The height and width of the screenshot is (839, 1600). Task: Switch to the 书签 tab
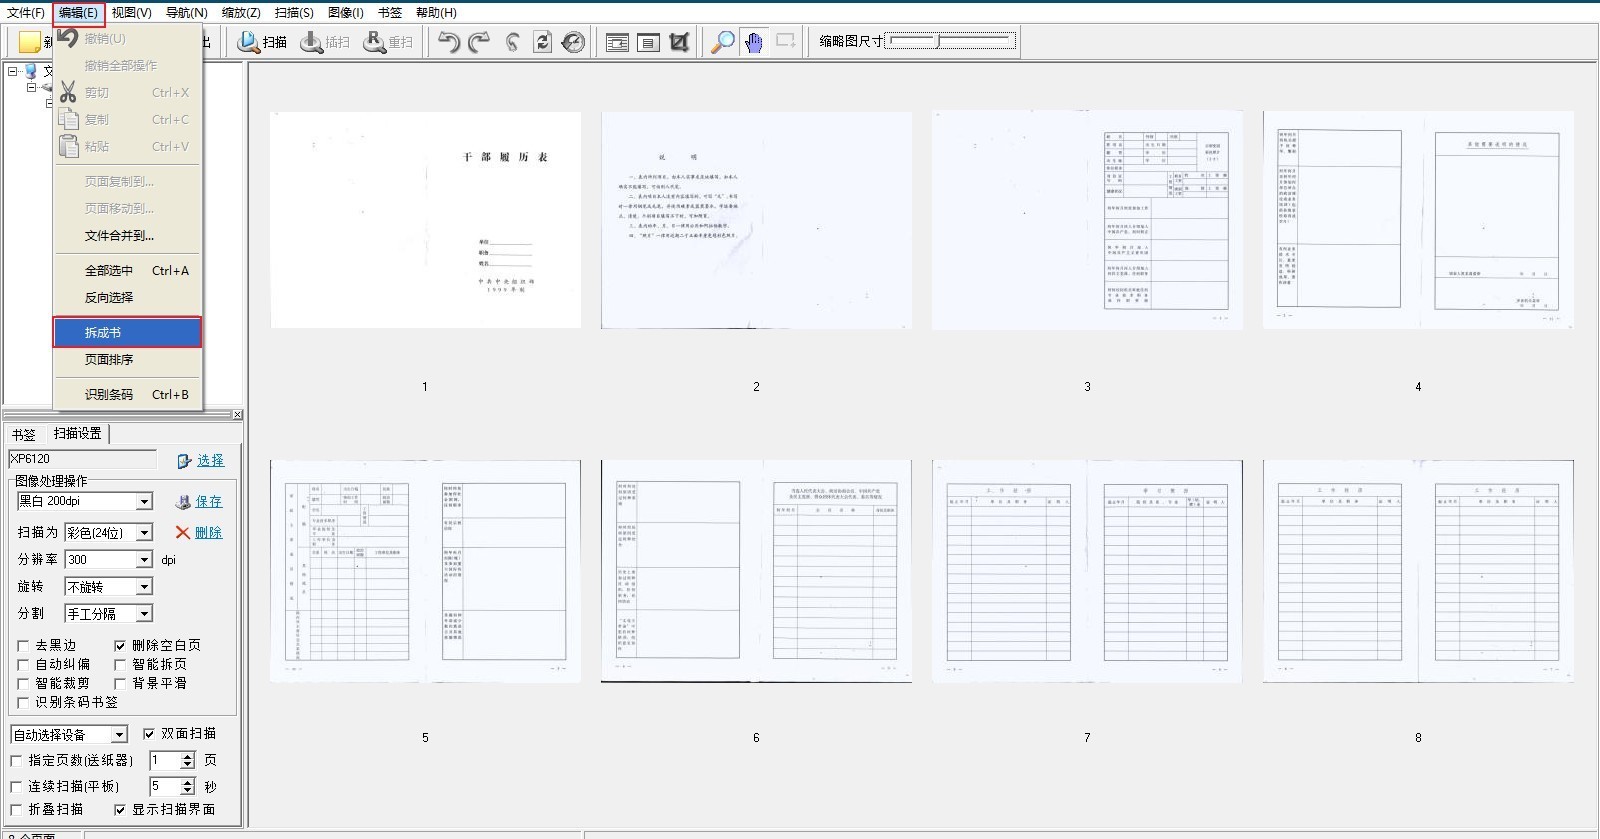click(x=24, y=434)
